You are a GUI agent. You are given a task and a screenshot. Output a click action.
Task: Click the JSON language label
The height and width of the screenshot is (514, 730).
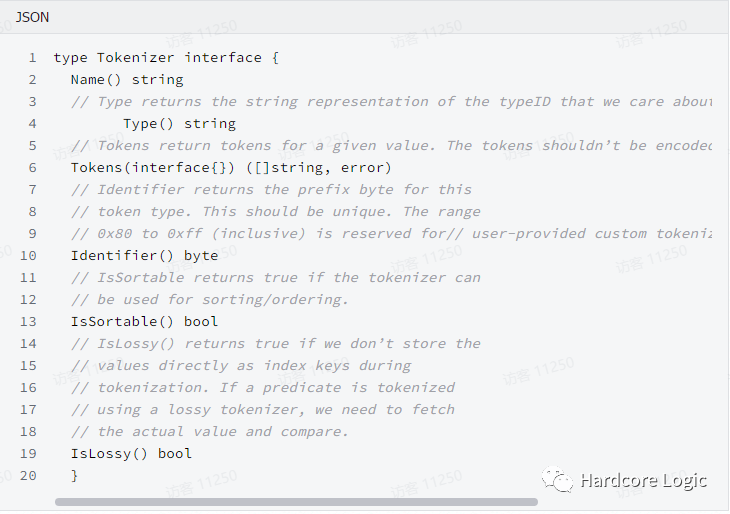click(32, 17)
